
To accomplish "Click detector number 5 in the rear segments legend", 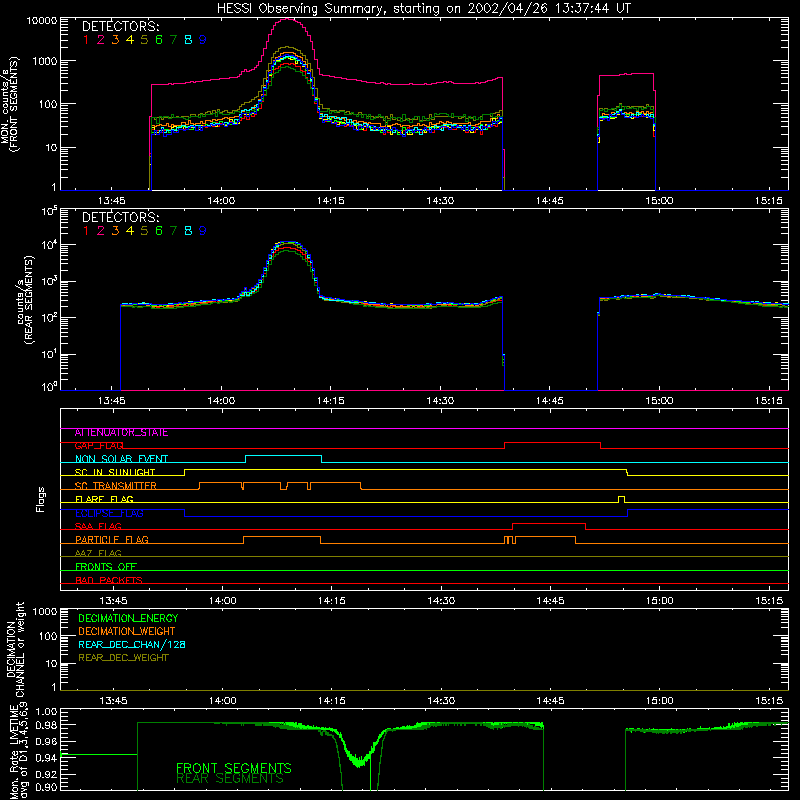I will coord(144,231).
